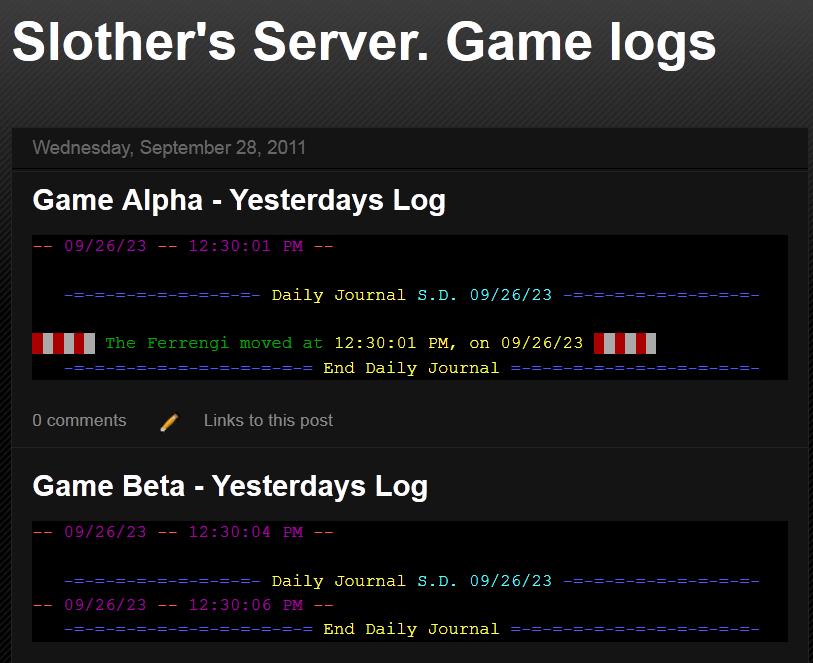Click the left red striped marker beside Ferrengi line
The width and height of the screenshot is (813, 663).
(64, 343)
